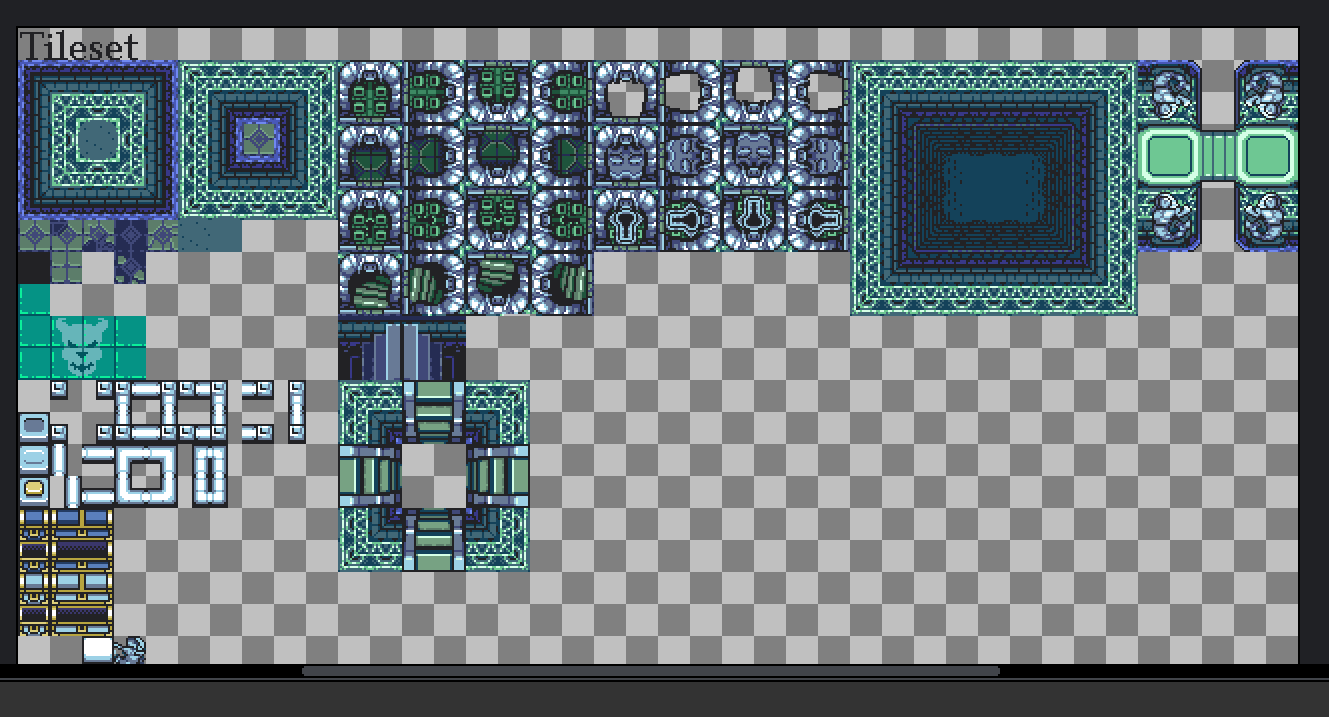Click the left glowing green pad tile
1329x717 pixels.
1170,157
